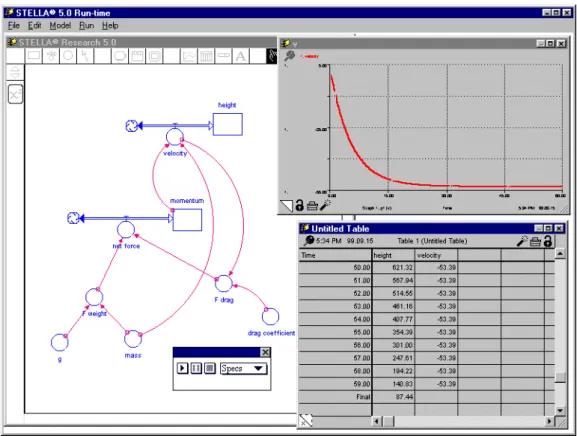Viewport: 577px width, 436px height.
Task: Toggle the lock icon in Untitled Table
Action: [548, 241]
